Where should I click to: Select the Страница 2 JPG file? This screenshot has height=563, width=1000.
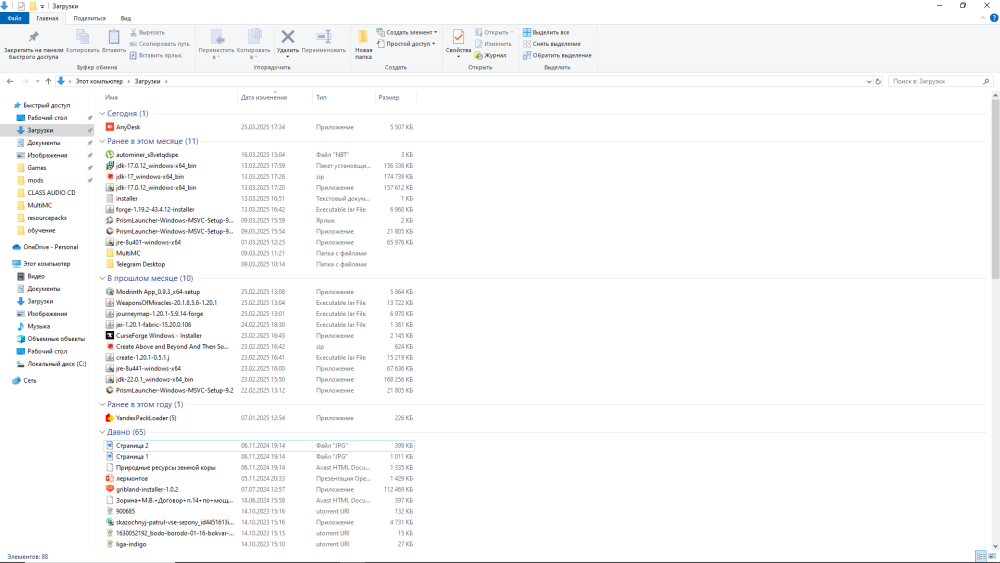click(260, 446)
